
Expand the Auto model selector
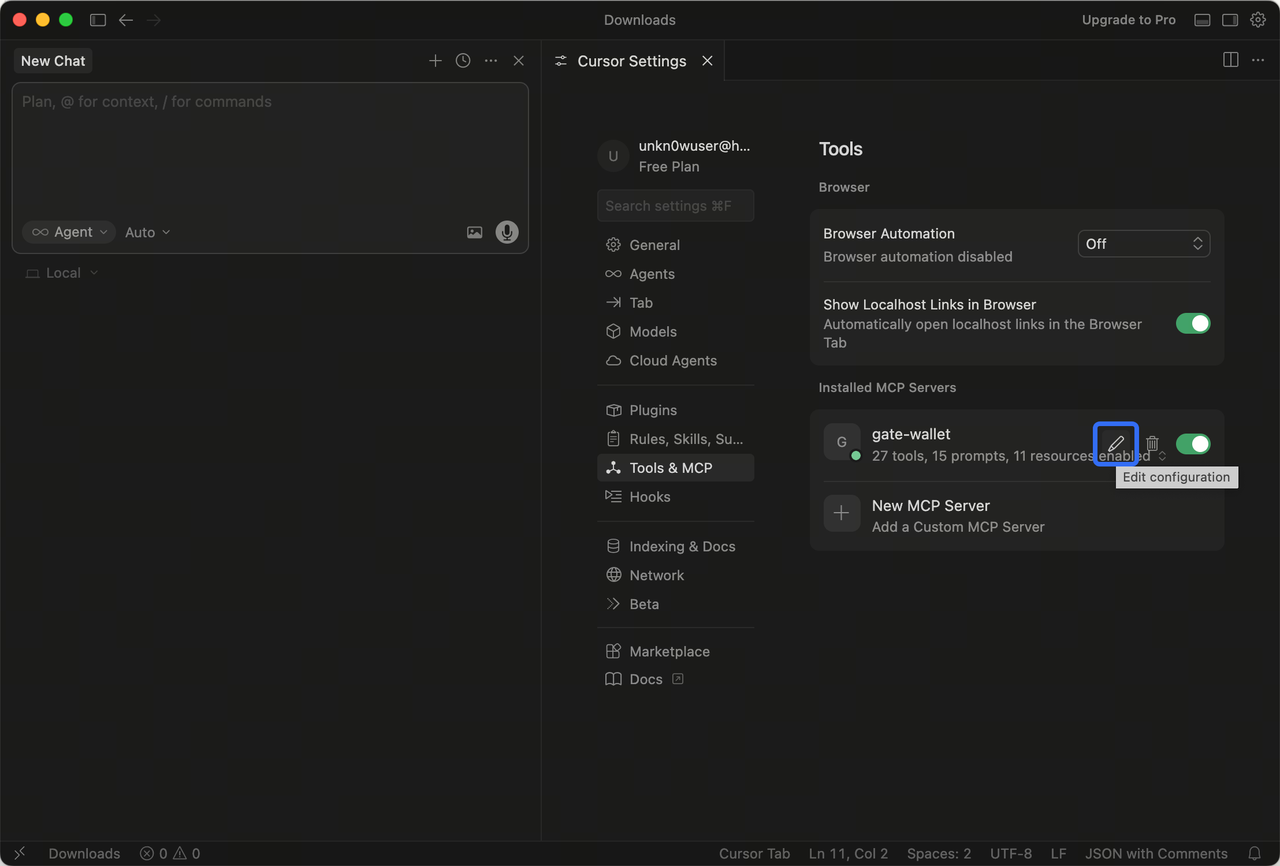[x=147, y=232]
